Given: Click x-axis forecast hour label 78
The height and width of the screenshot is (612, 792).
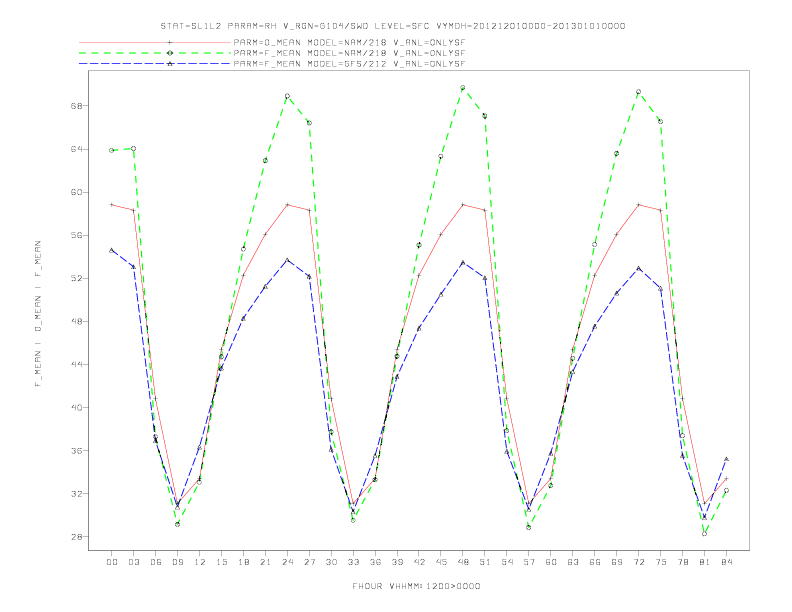Looking at the screenshot, I should pos(682,562).
